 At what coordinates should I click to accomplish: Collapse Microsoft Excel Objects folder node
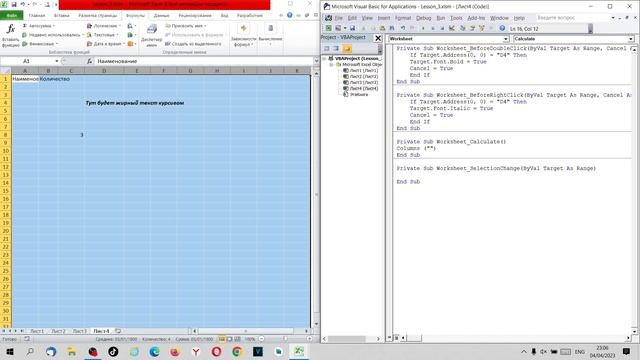pos(332,64)
